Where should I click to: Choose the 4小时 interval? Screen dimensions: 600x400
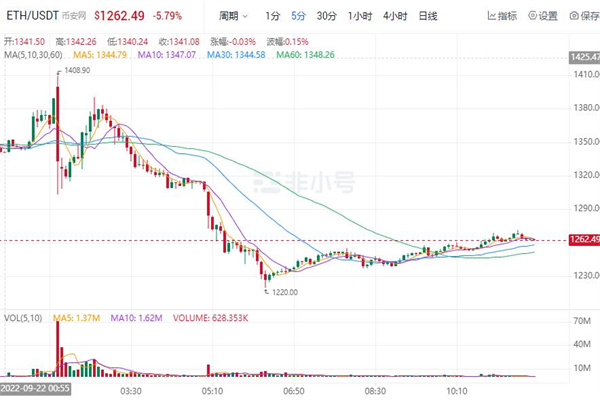click(x=394, y=16)
